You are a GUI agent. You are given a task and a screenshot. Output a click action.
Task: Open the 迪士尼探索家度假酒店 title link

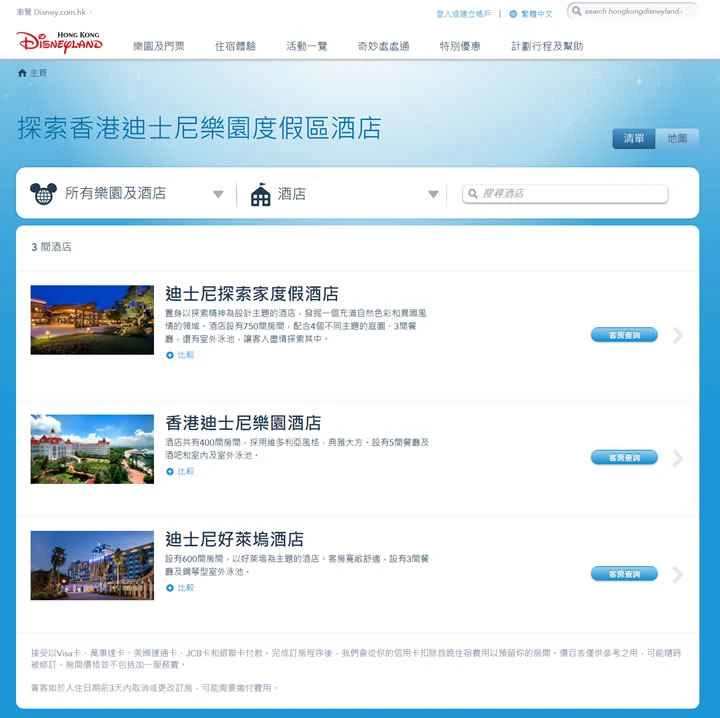(x=252, y=294)
